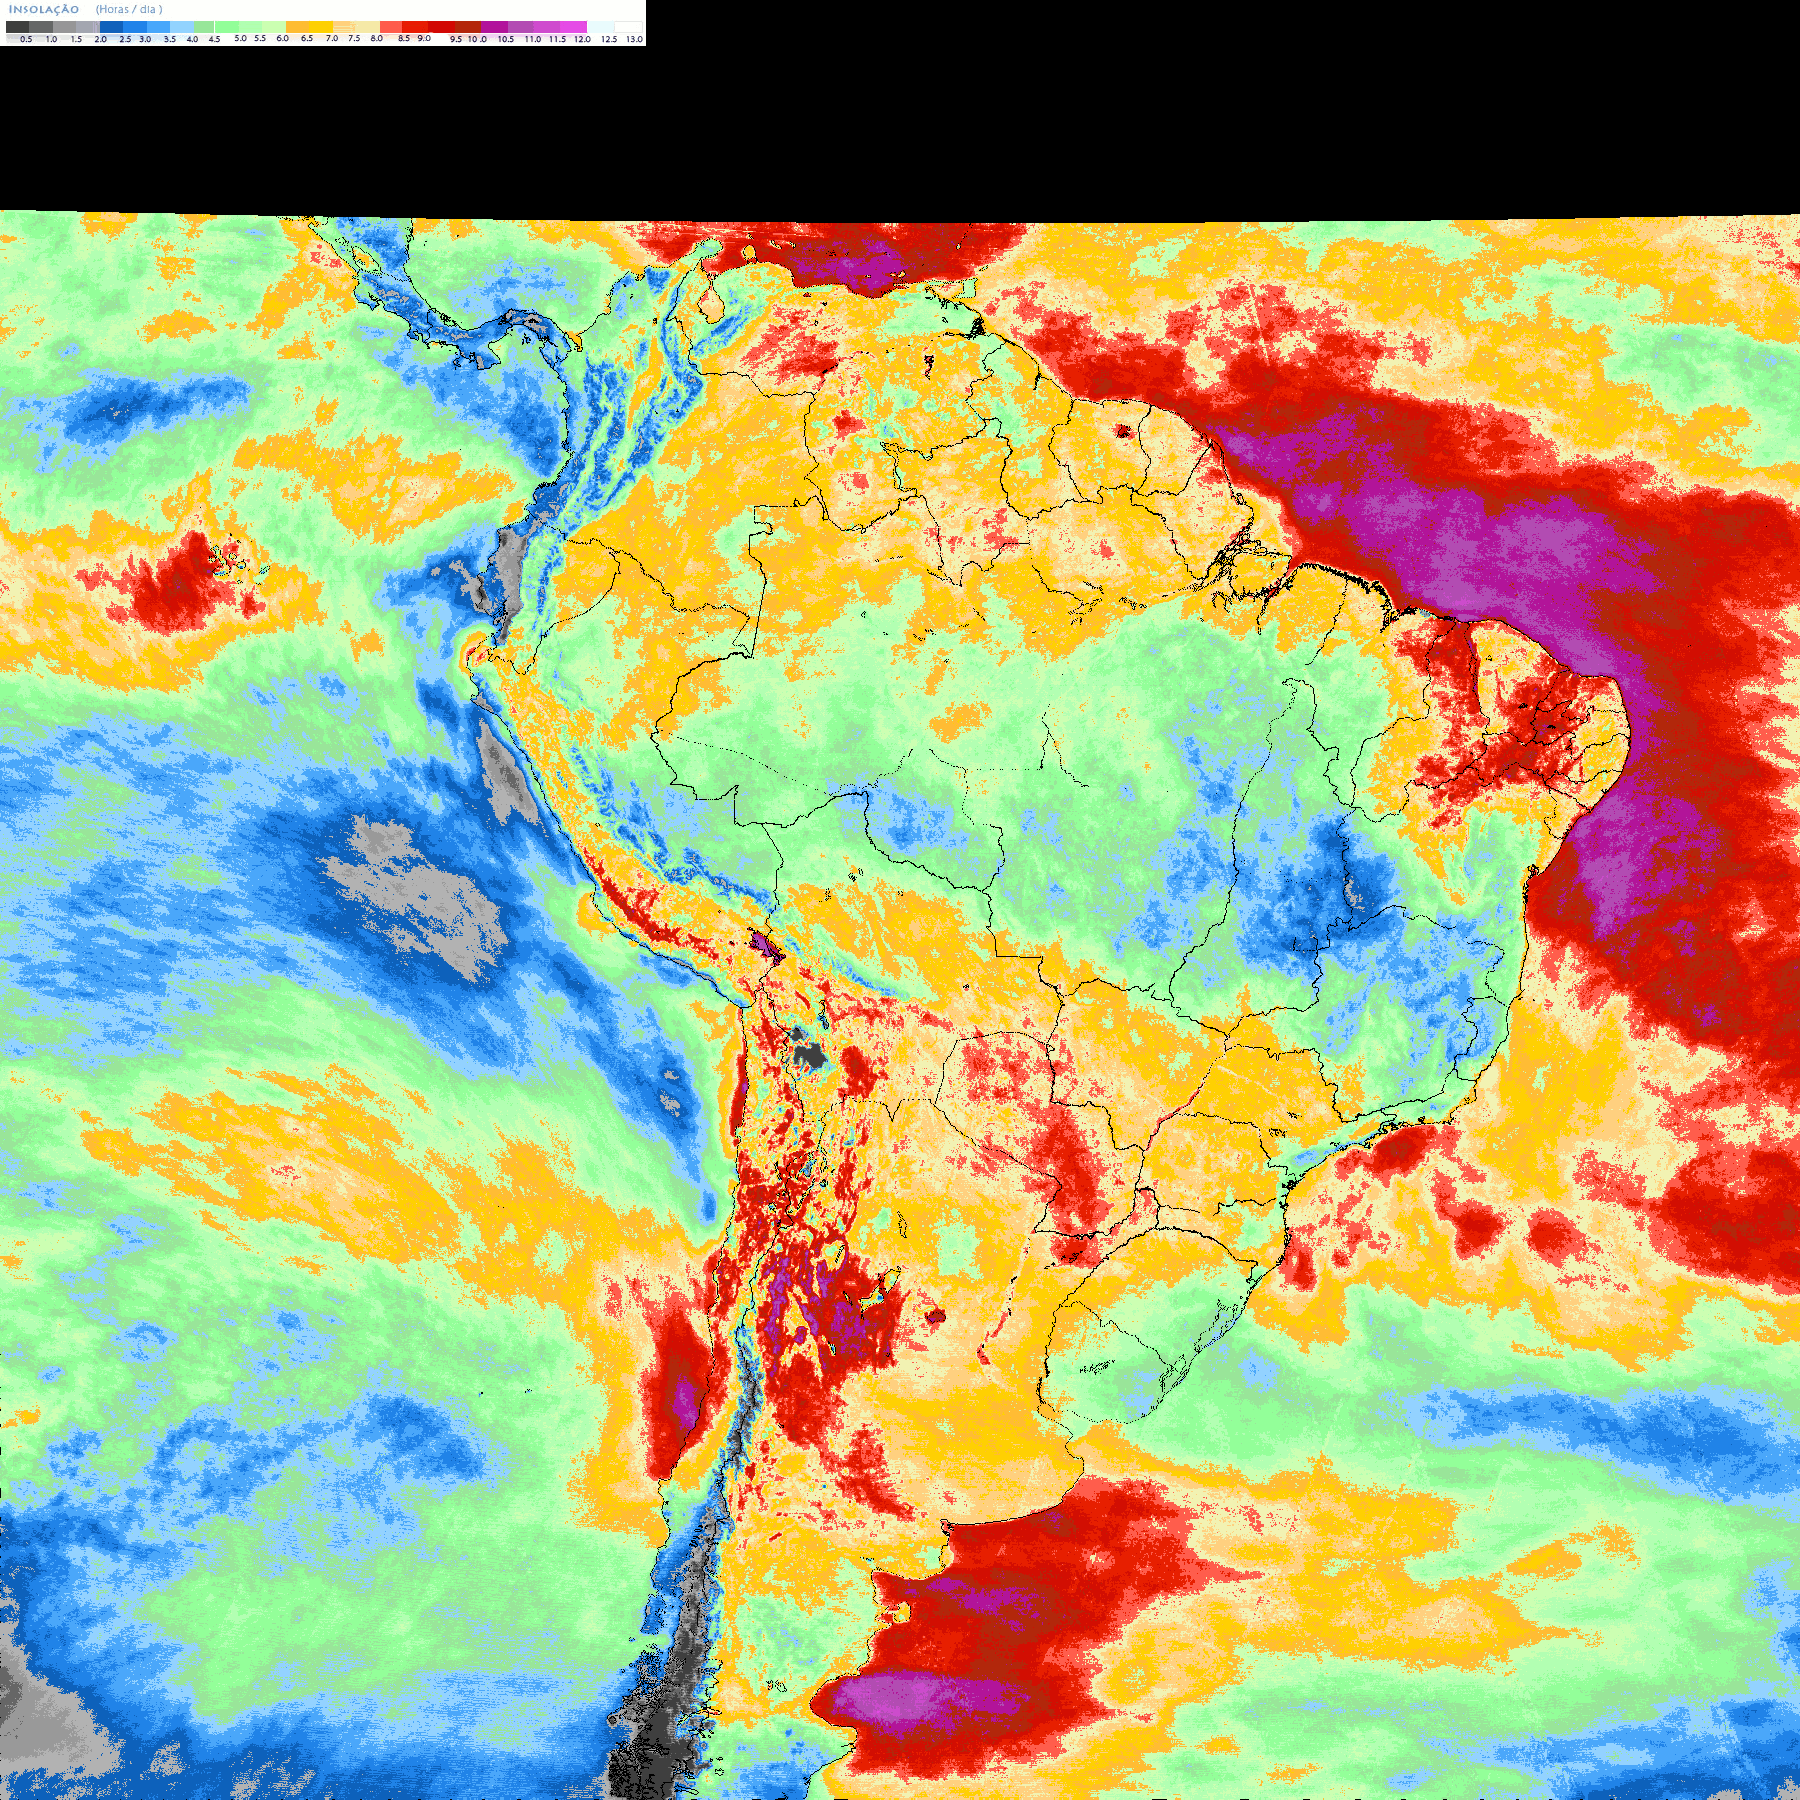Click the '8.5' legend value
The height and width of the screenshot is (1800, 1800).
click(x=404, y=38)
